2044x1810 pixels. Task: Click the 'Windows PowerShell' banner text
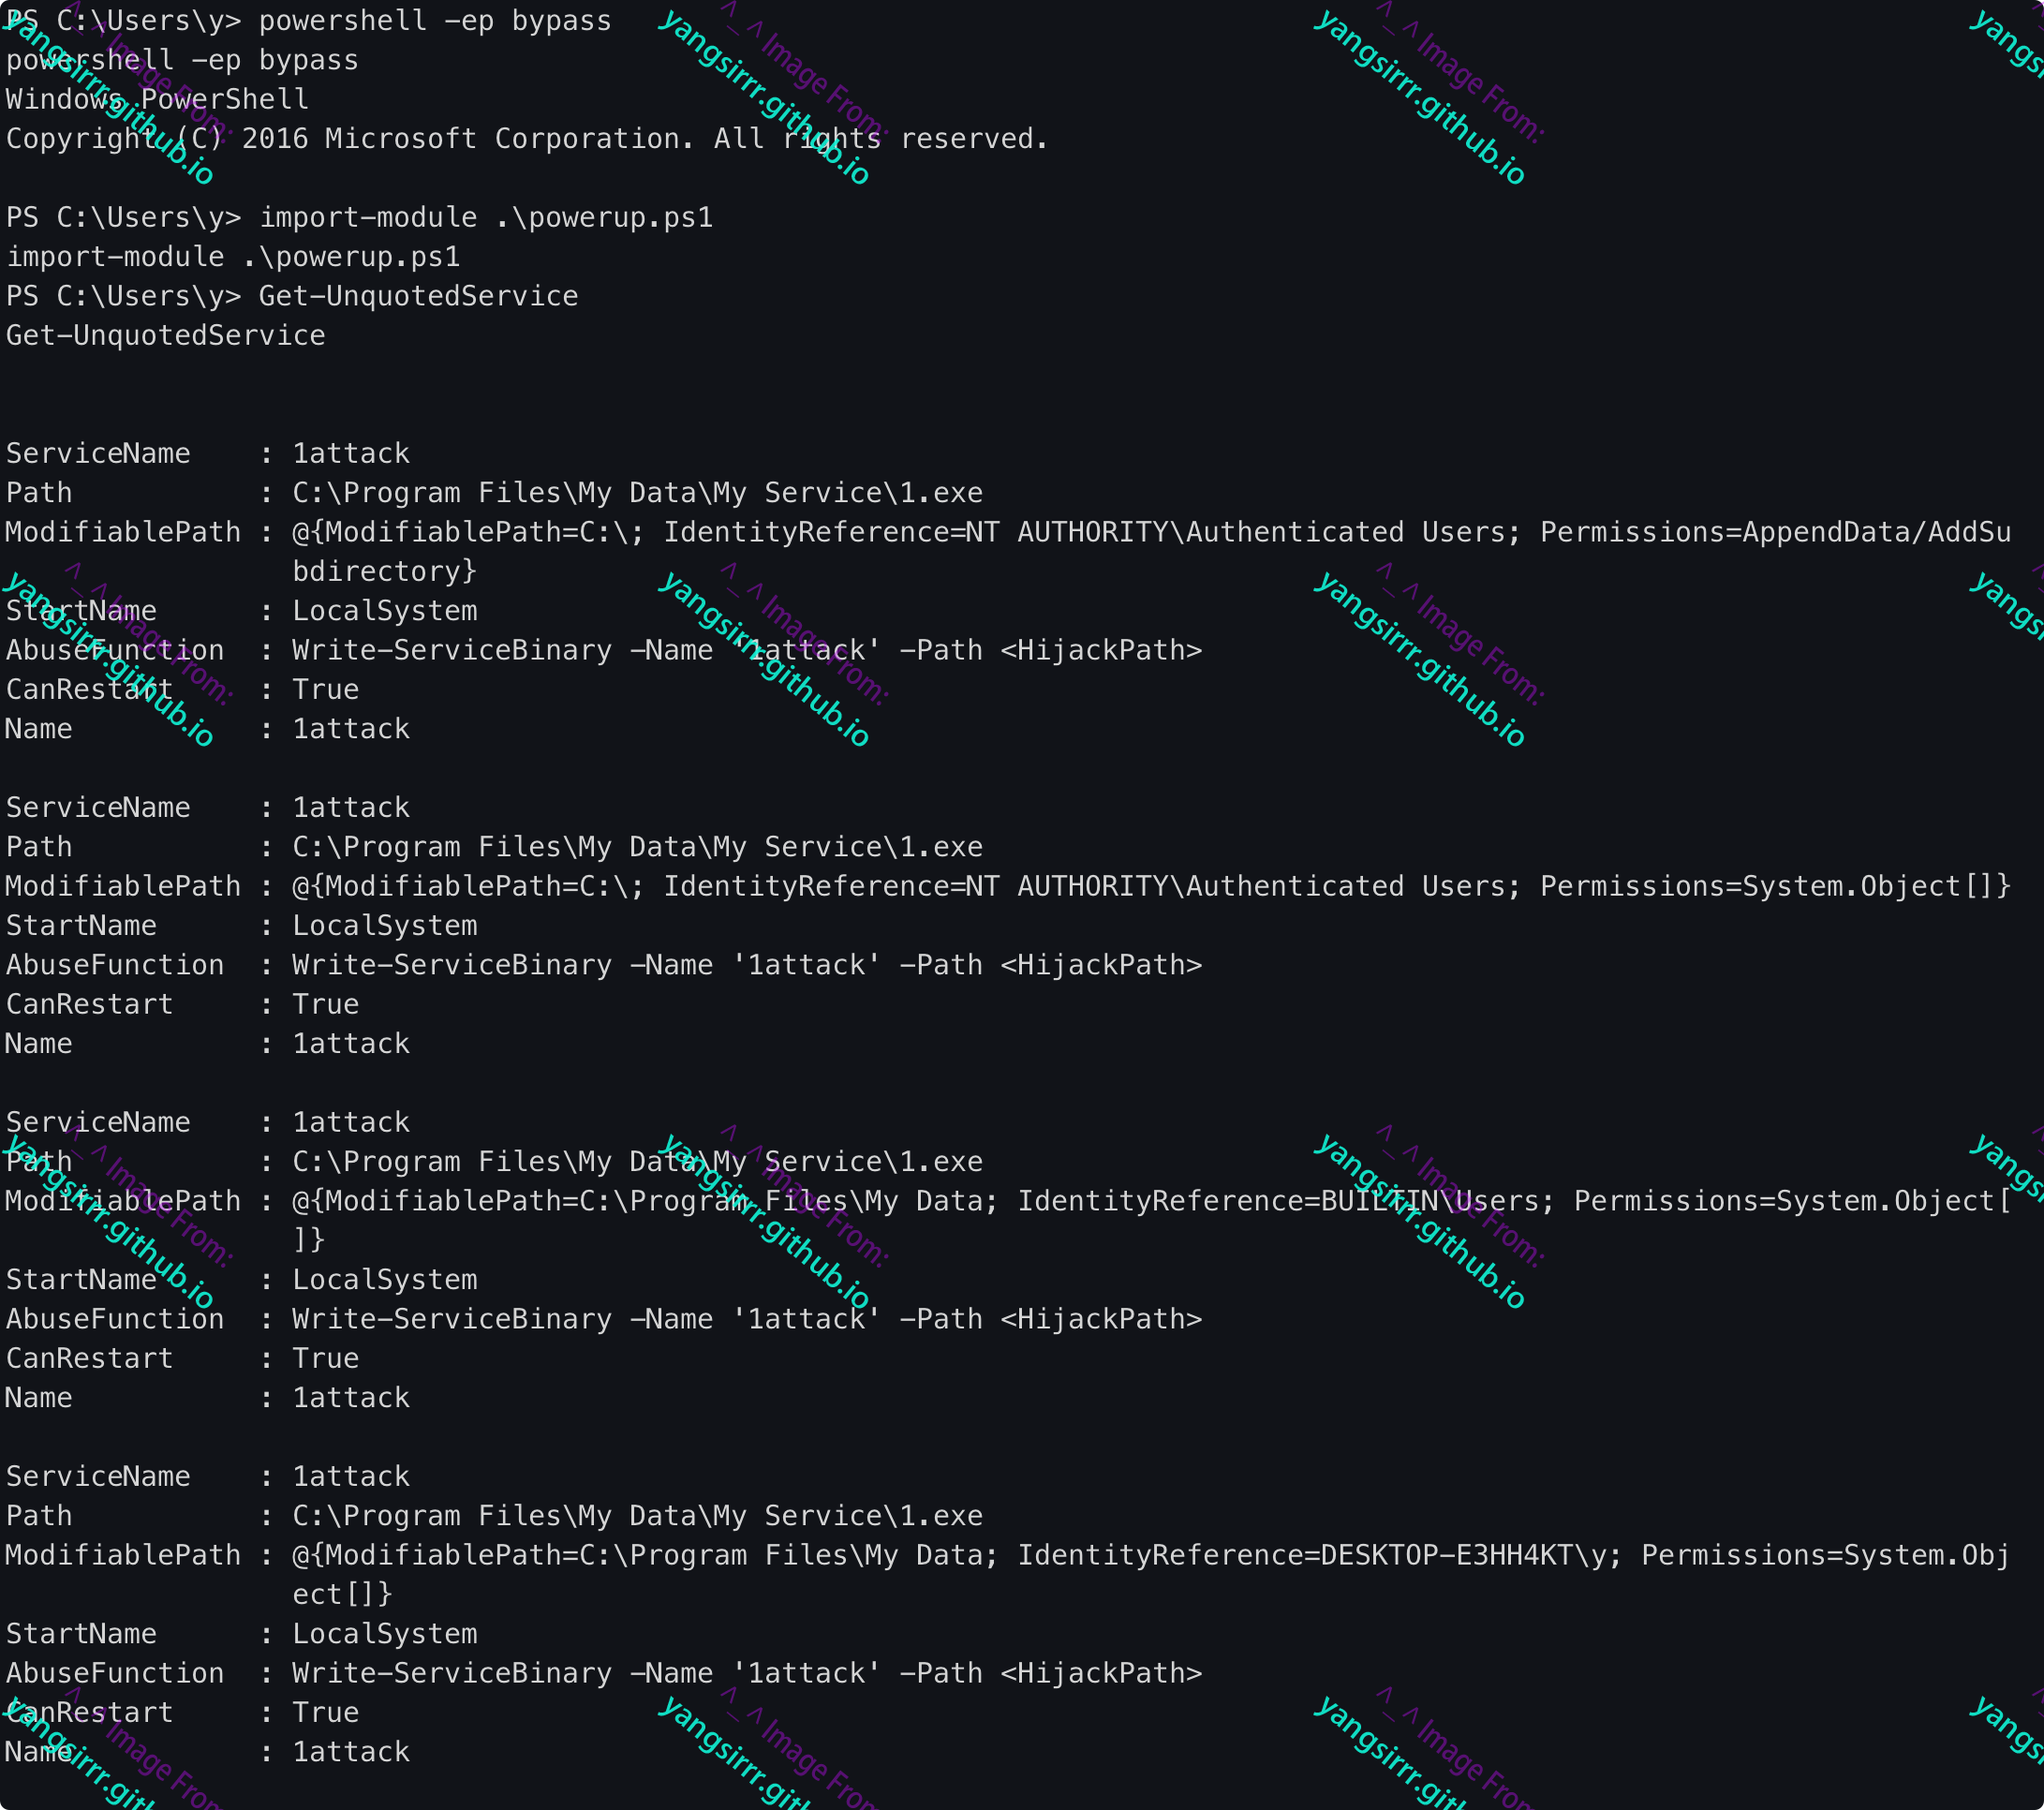coord(157,100)
